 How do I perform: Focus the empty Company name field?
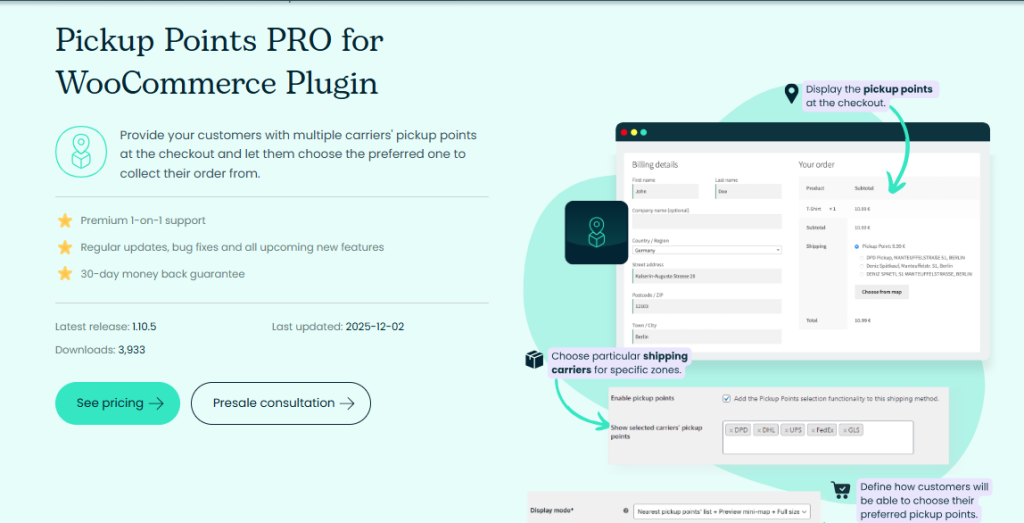click(707, 221)
